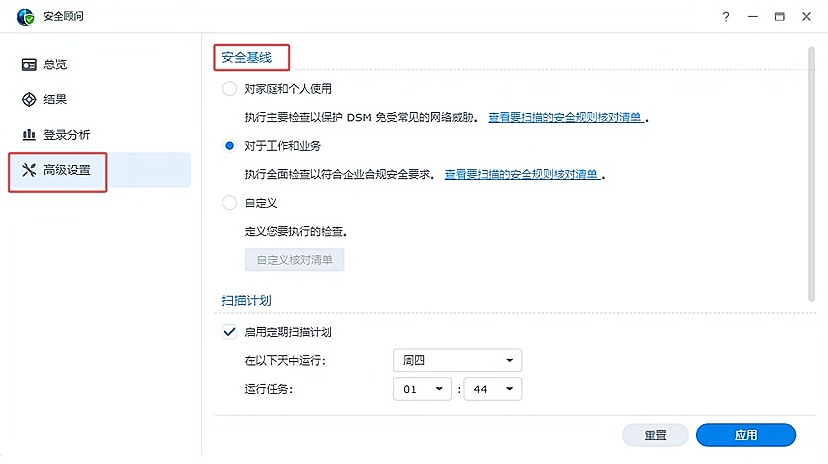Open the help question mark icon

[x=725, y=16]
